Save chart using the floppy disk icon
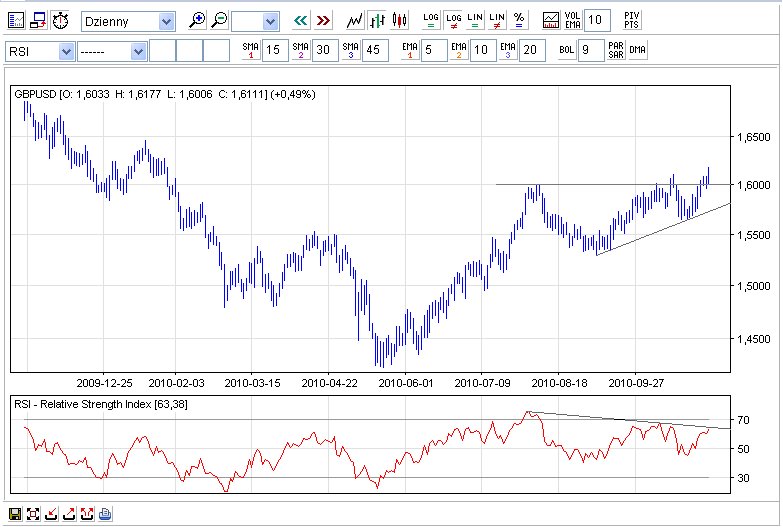This screenshot has width=783, height=527. point(16,514)
